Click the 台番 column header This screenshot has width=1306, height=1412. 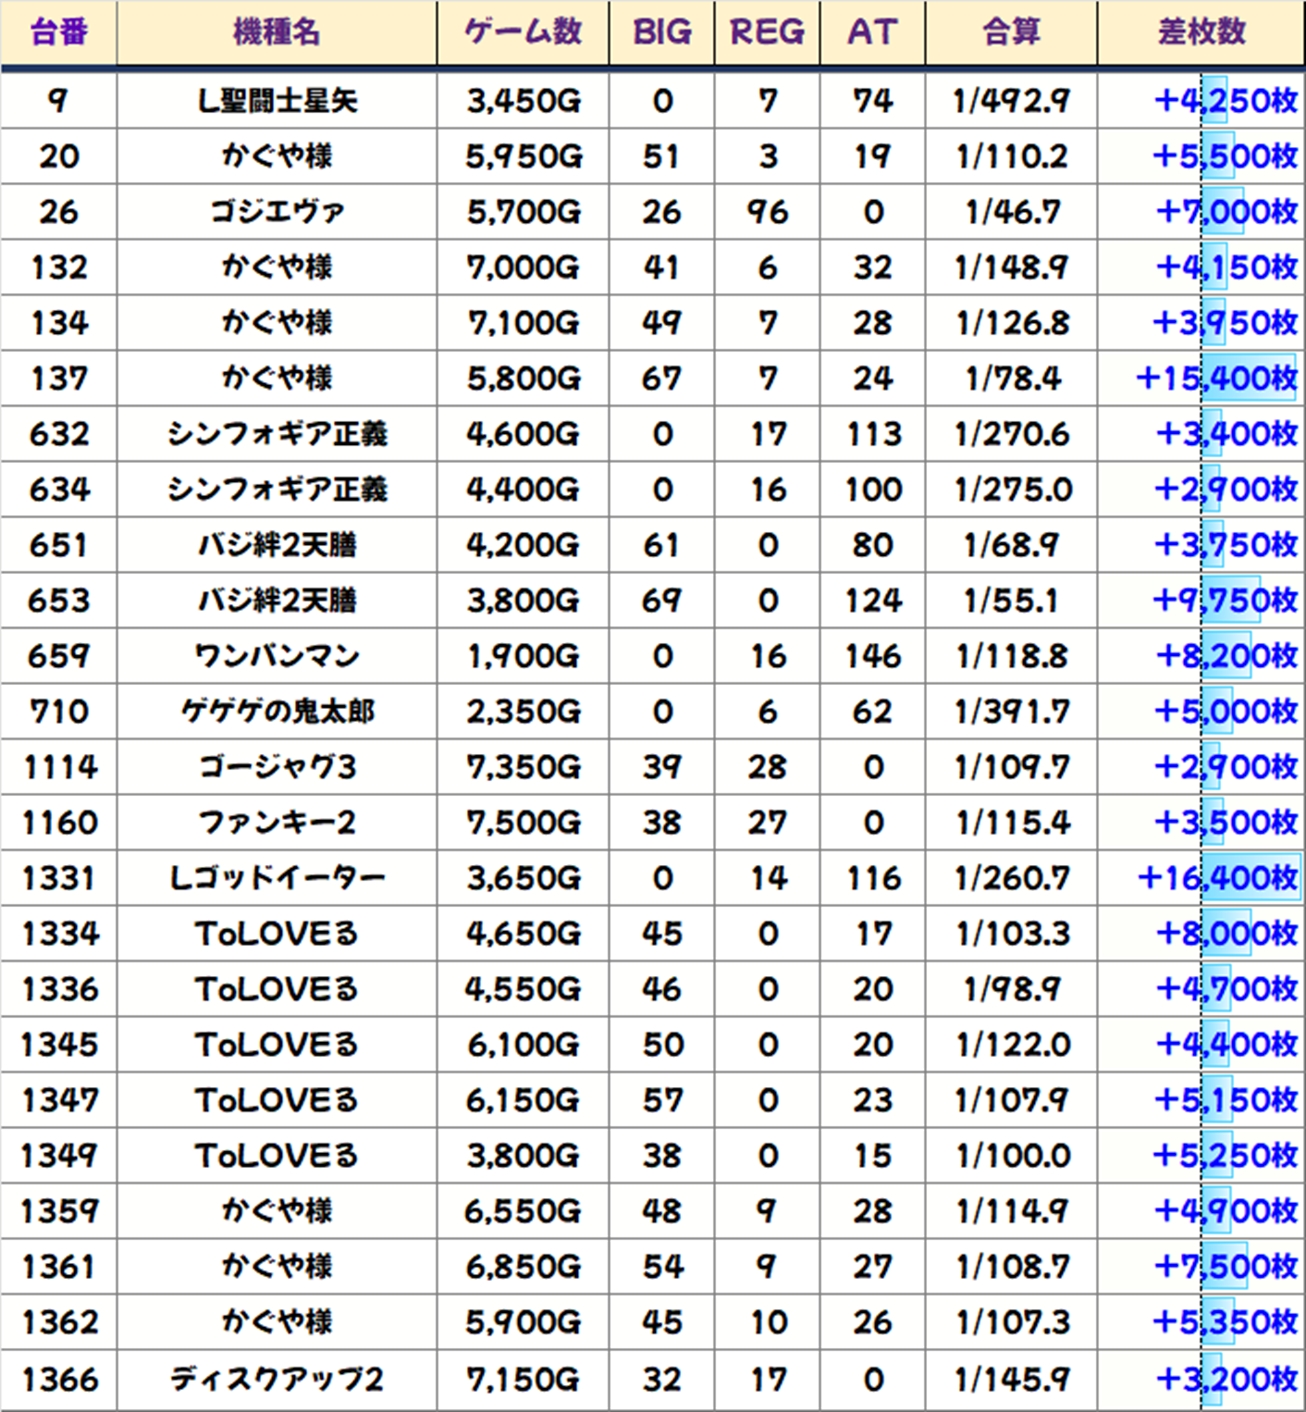pyautogui.click(x=58, y=32)
